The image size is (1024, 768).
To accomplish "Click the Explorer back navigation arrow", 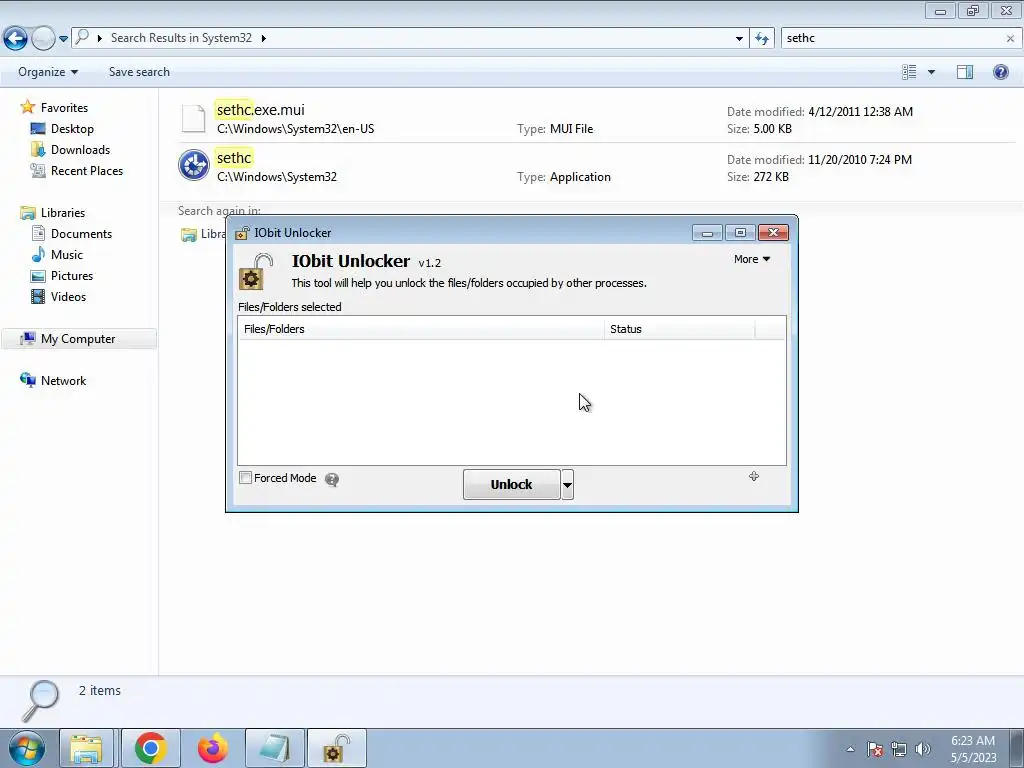I will pyautogui.click(x=16, y=39).
